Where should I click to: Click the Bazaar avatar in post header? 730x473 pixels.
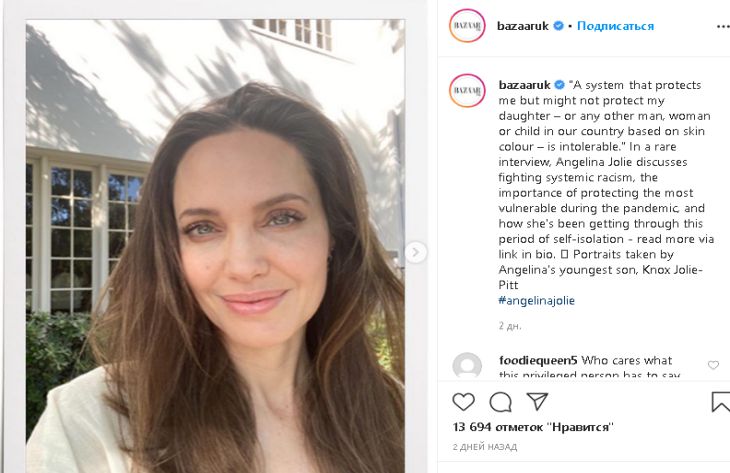point(467,26)
